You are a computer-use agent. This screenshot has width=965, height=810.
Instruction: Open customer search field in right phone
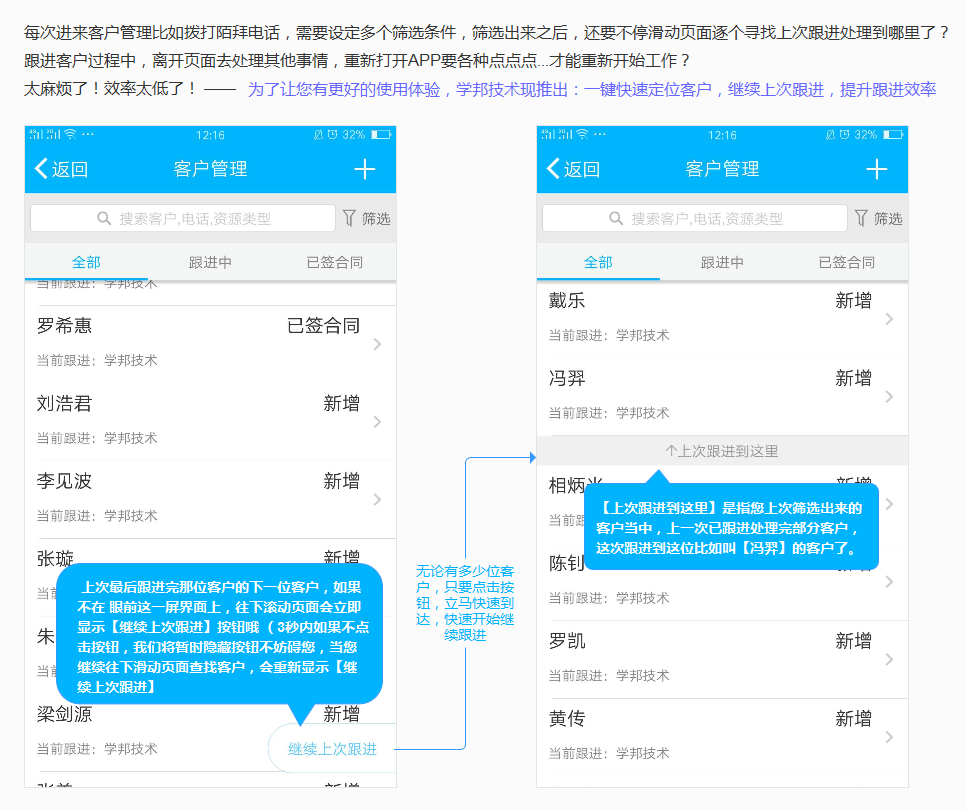[x=695, y=219]
